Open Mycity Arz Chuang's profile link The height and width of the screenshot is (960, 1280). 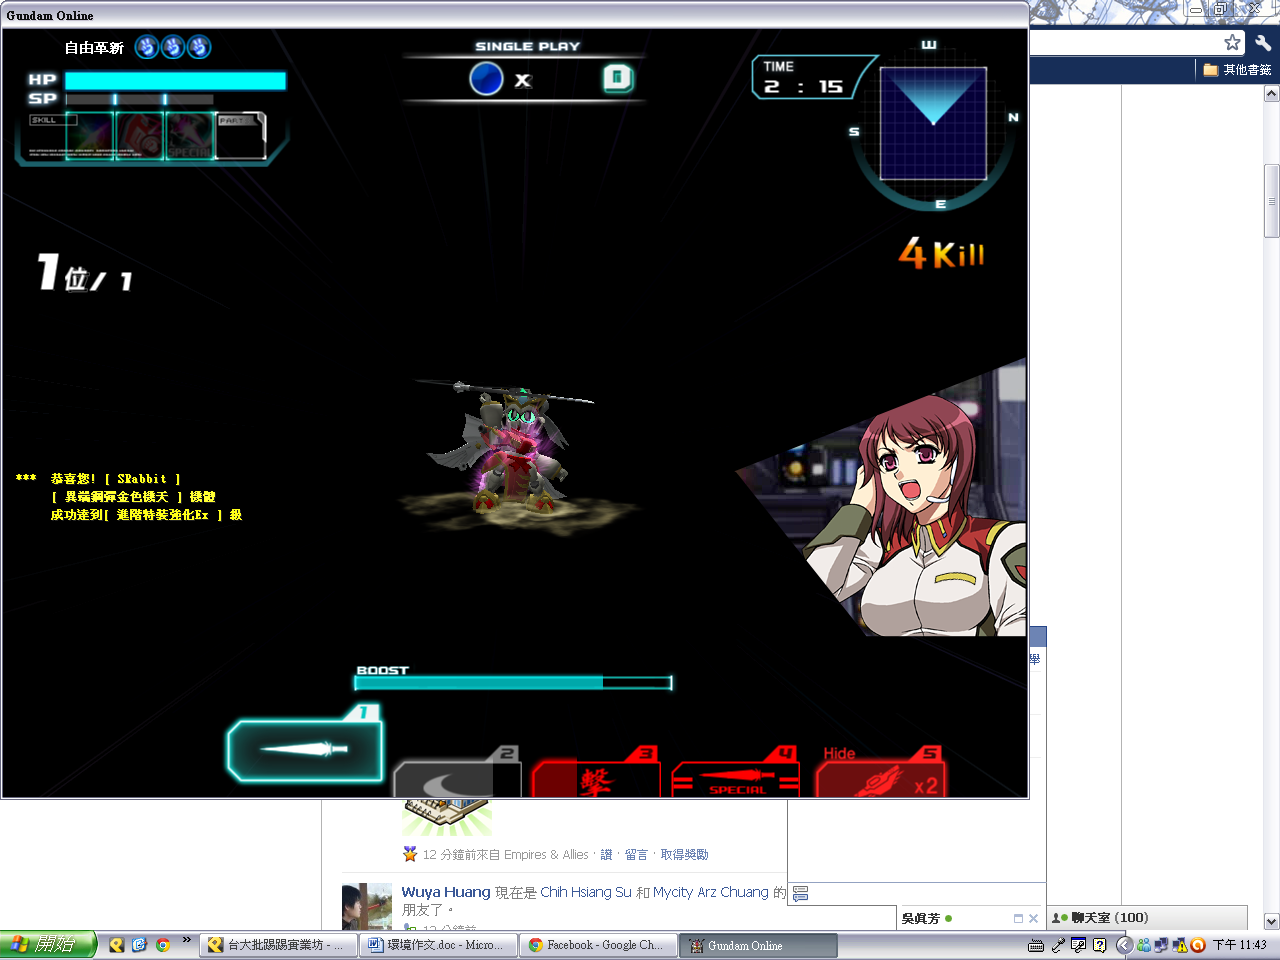click(x=711, y=892)
